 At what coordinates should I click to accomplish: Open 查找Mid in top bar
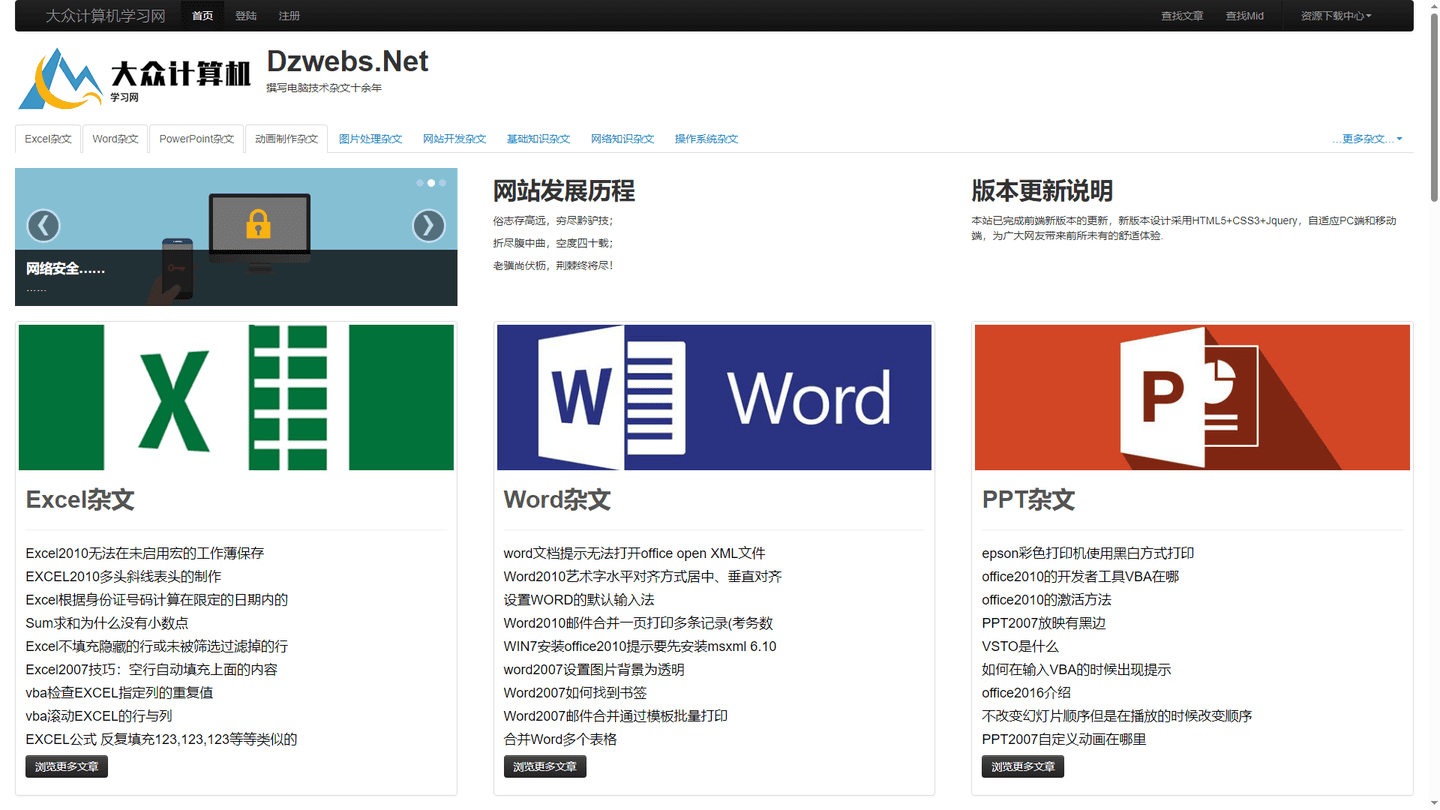tap(1245, 16)
